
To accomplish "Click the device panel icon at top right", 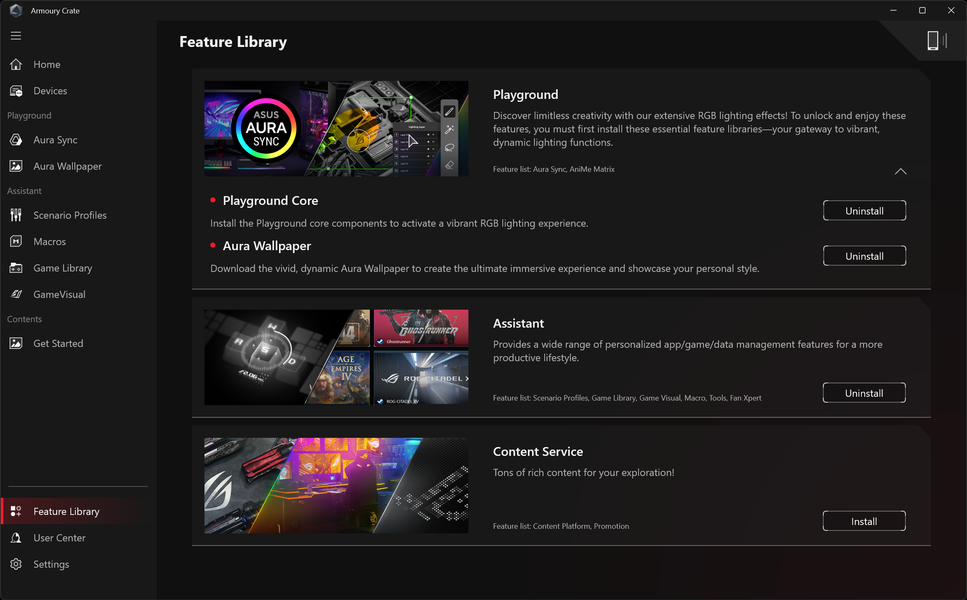I will click(x=936, y=41).
